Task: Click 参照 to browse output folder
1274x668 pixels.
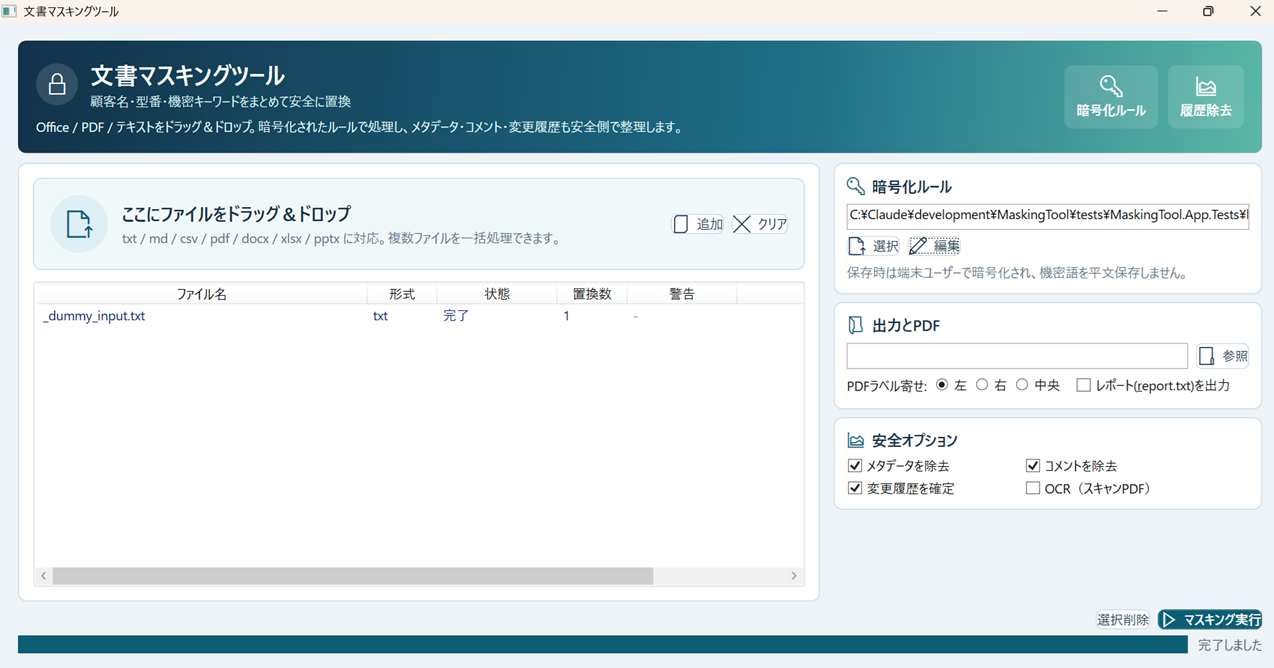Action: click(1222, 356)
